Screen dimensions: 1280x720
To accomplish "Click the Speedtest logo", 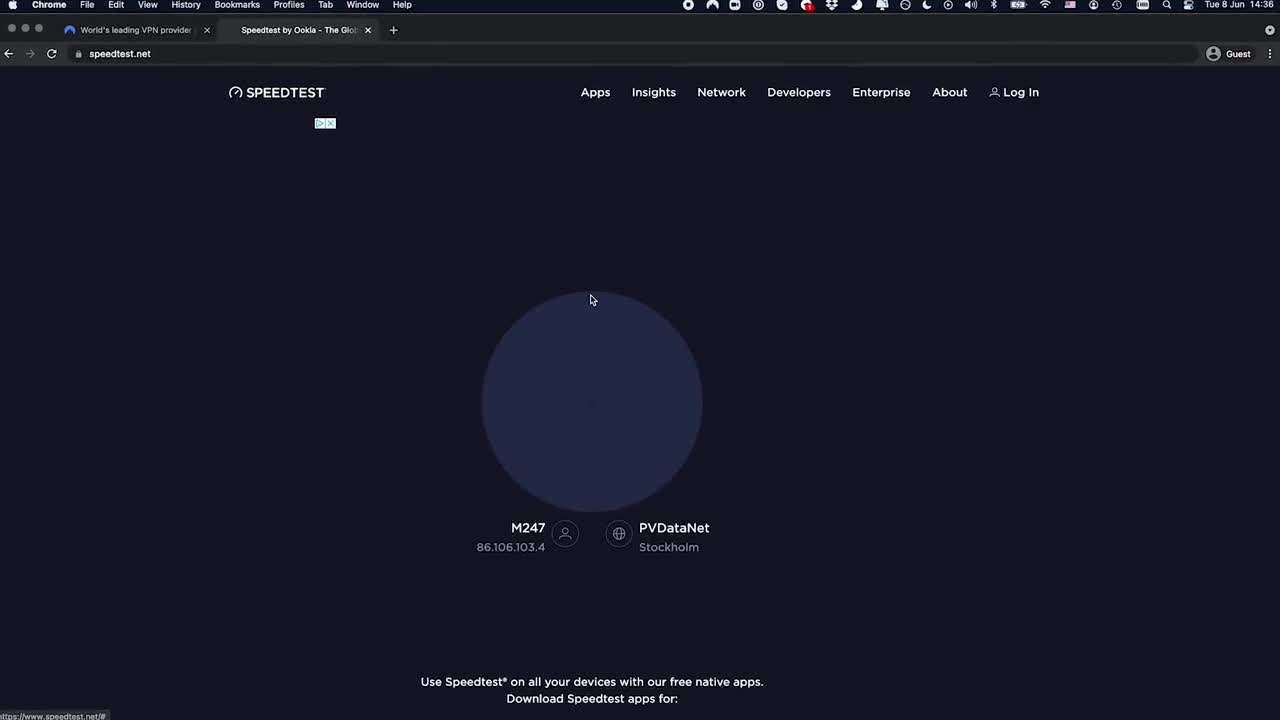I will (277, 92).
